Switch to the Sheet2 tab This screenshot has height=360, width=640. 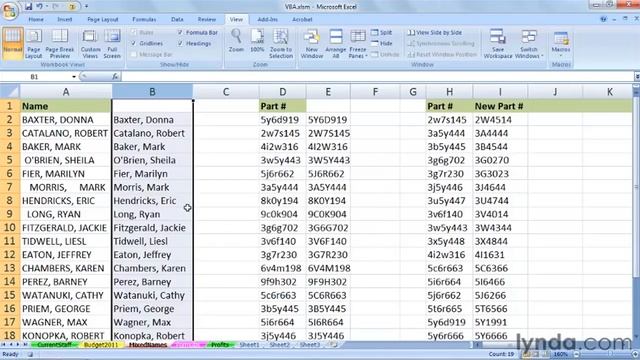pyautogui.click(x=280, y=345)
